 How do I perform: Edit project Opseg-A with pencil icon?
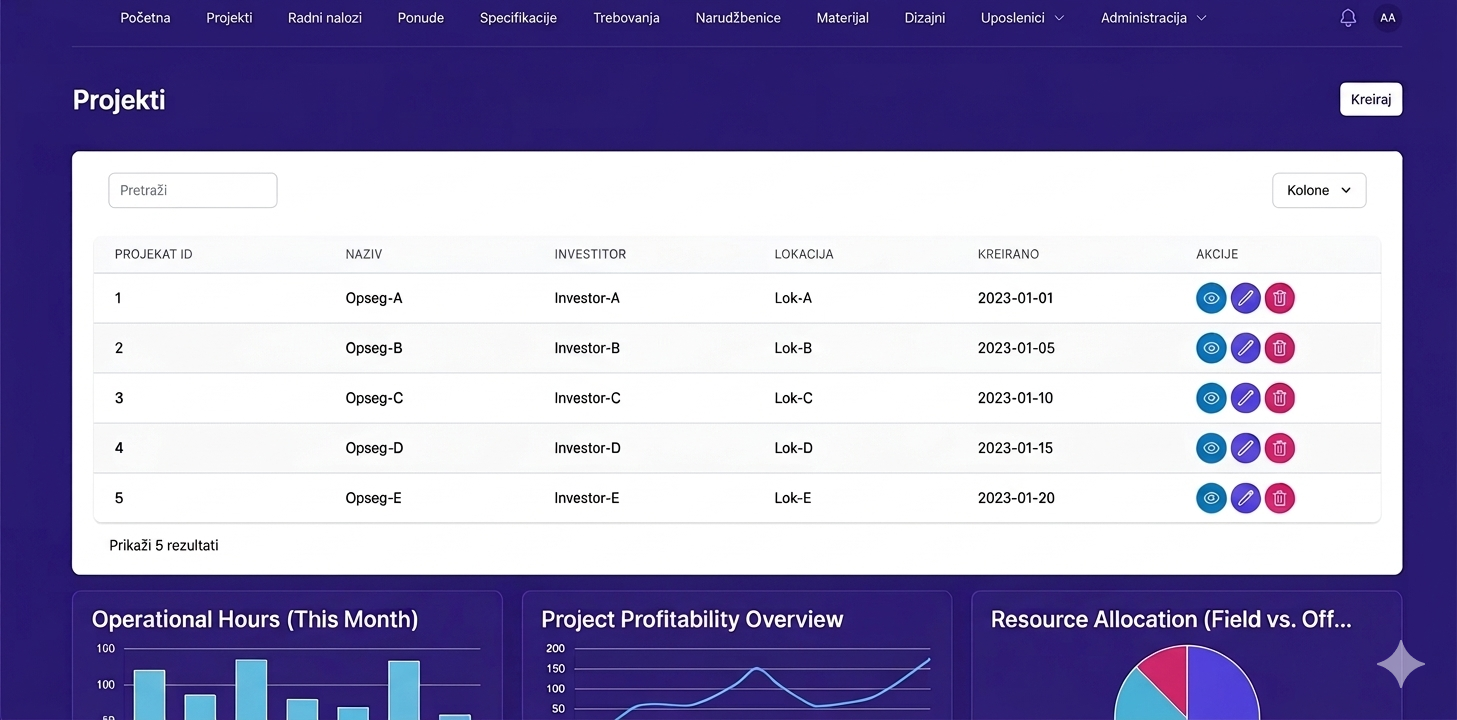click(1245, 298)
